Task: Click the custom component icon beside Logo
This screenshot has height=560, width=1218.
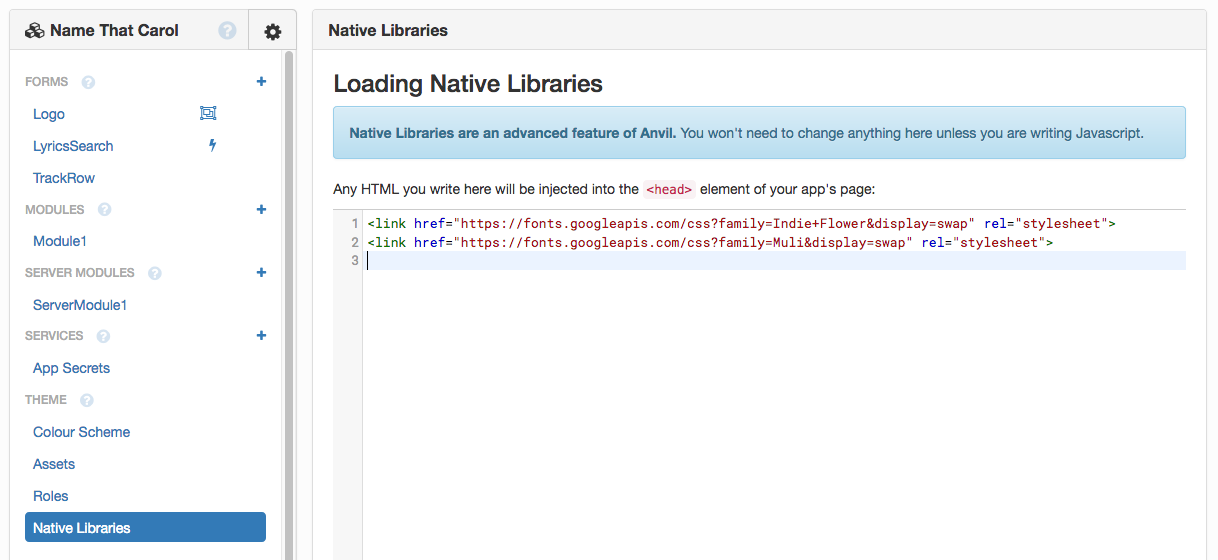Action: 208,114
